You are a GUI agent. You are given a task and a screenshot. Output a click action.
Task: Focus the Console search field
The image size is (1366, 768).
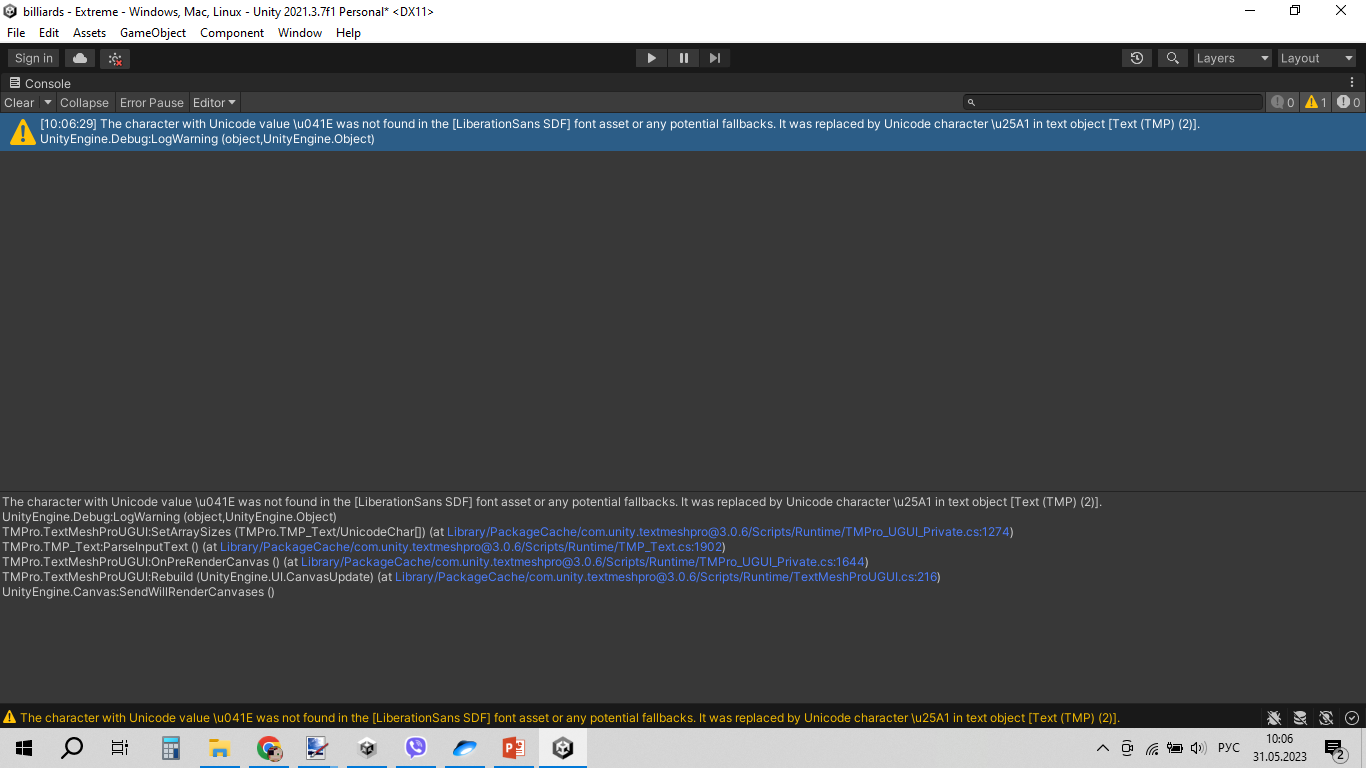[1113, 102]
